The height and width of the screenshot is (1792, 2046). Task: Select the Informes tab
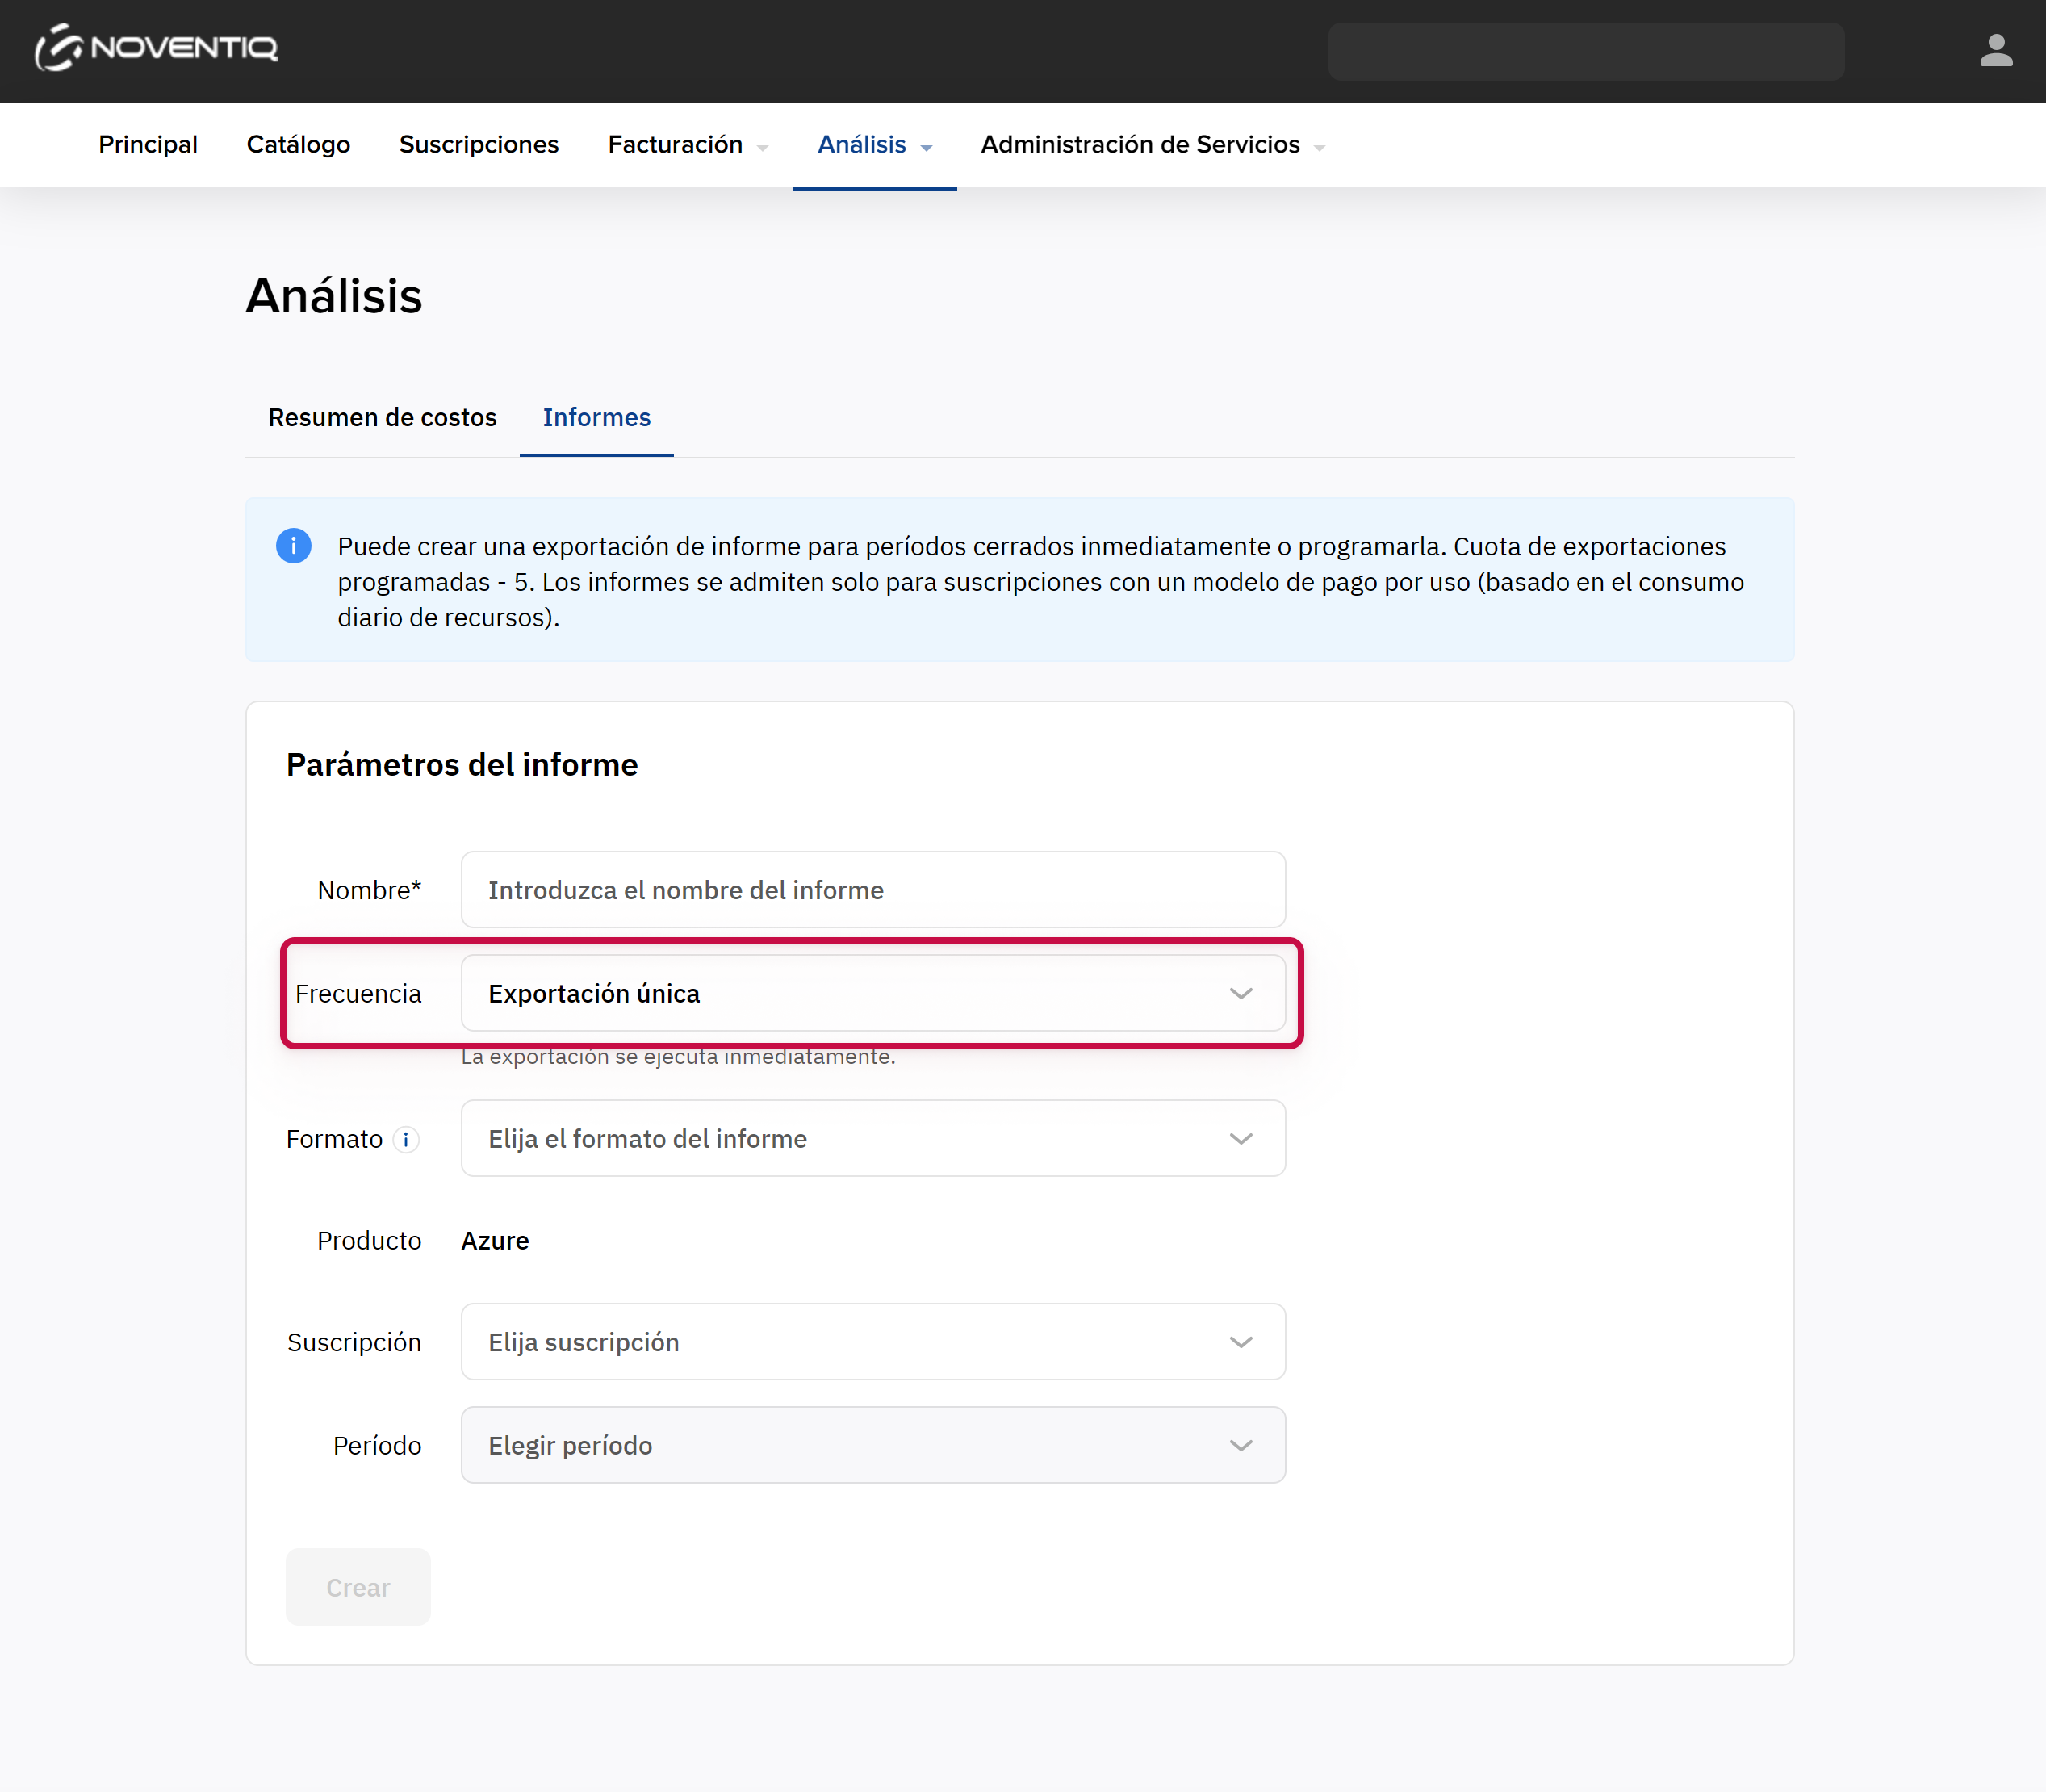(596, 417)
